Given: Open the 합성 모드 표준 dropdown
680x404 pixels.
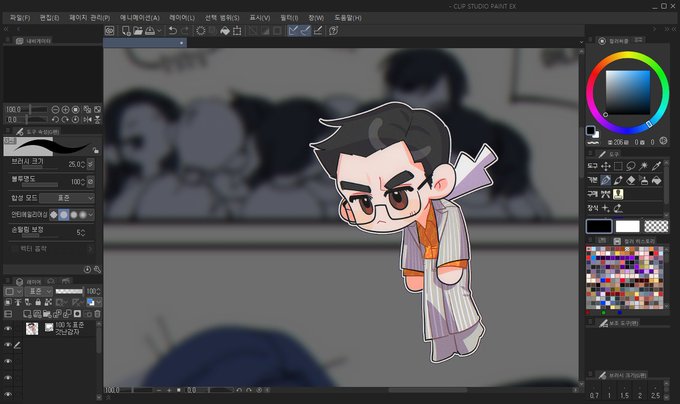Looking at the screenshot, I should 66,198.
